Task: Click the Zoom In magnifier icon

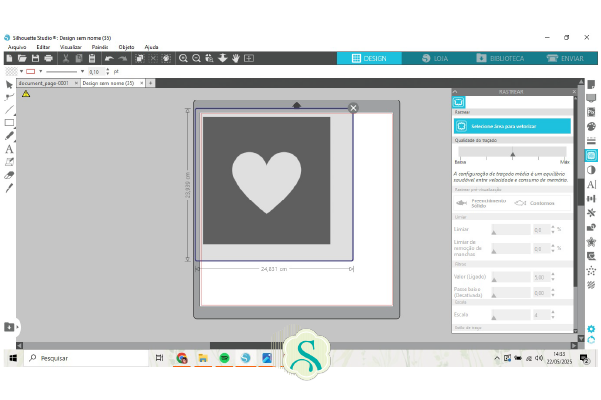Action: [x=183, y=58]
